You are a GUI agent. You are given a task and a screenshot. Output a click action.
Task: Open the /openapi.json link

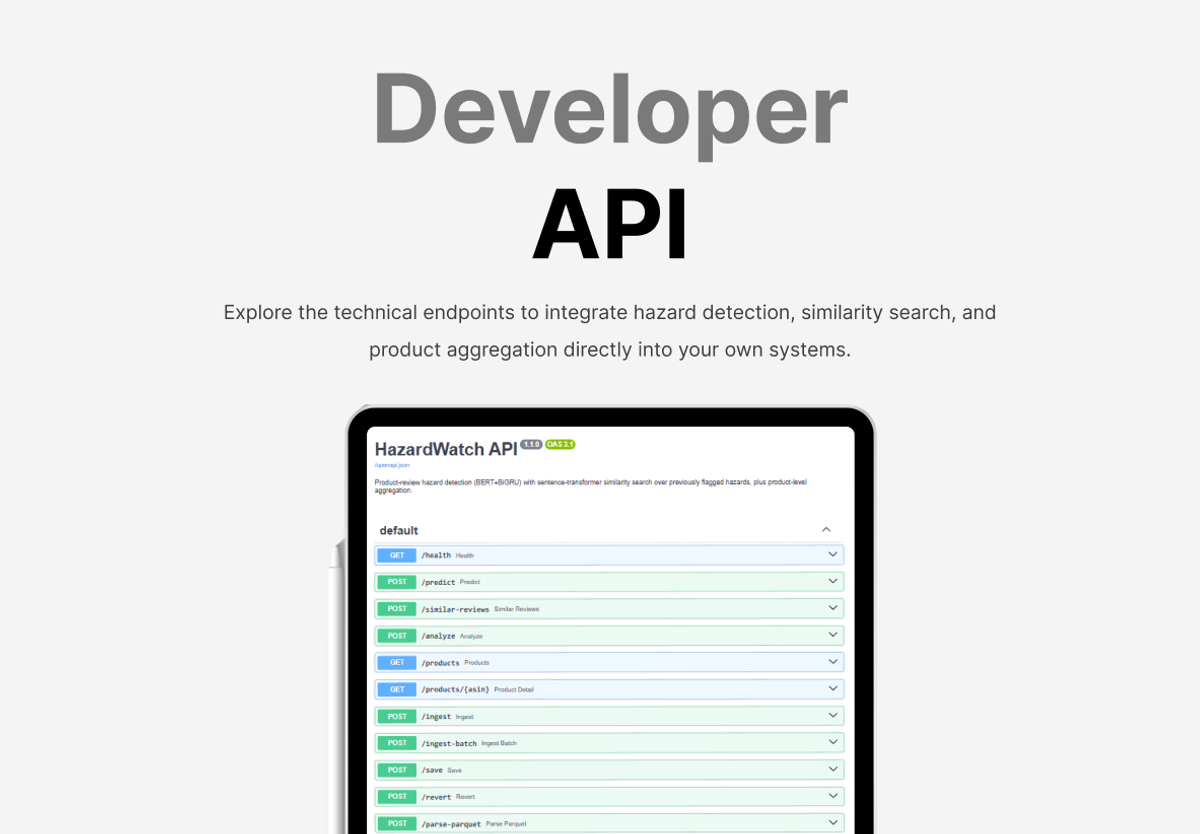tap(392, 465)
